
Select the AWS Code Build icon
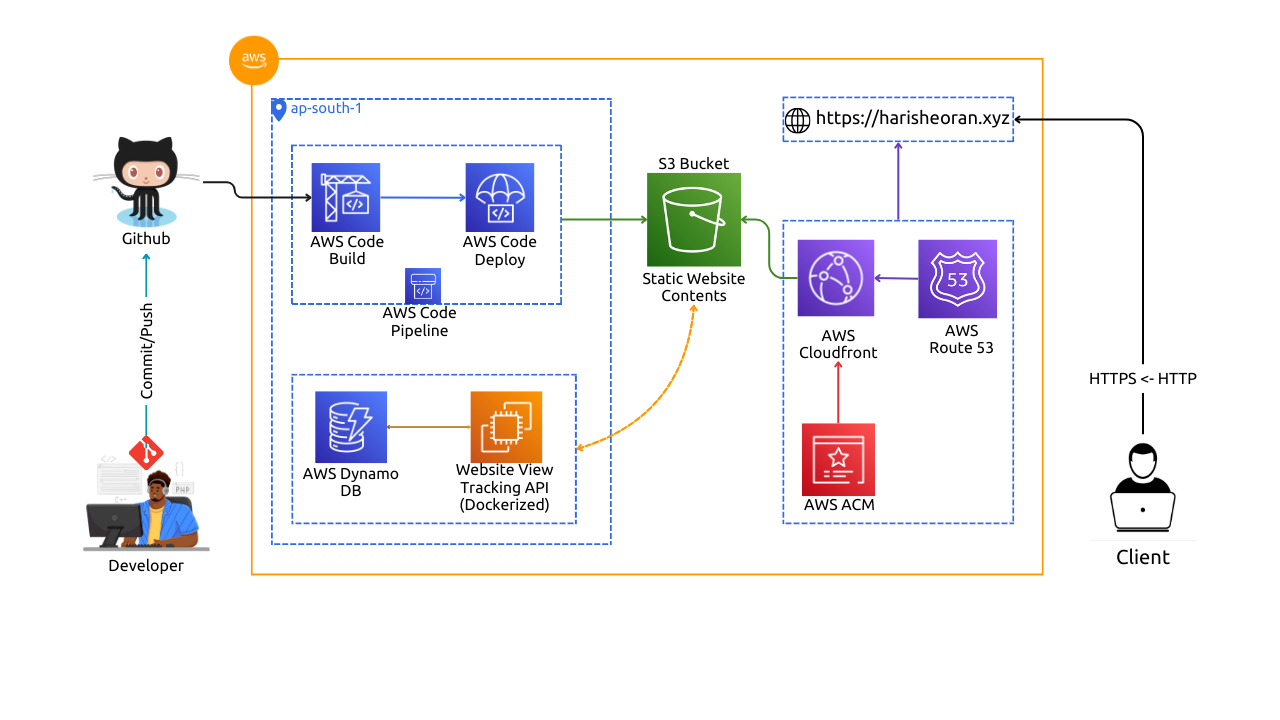click(x=346, y=197)
